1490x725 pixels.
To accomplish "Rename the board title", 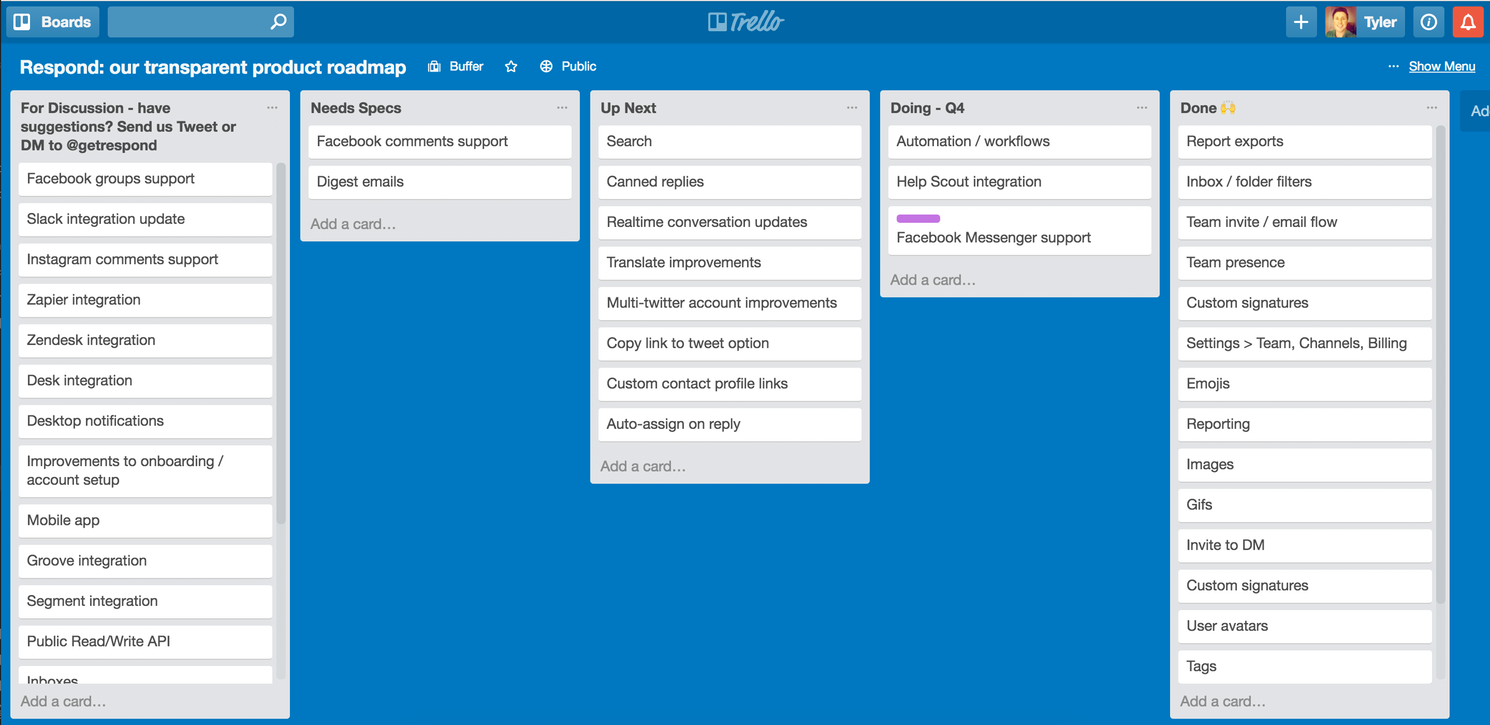I will [x=213, y=67].
